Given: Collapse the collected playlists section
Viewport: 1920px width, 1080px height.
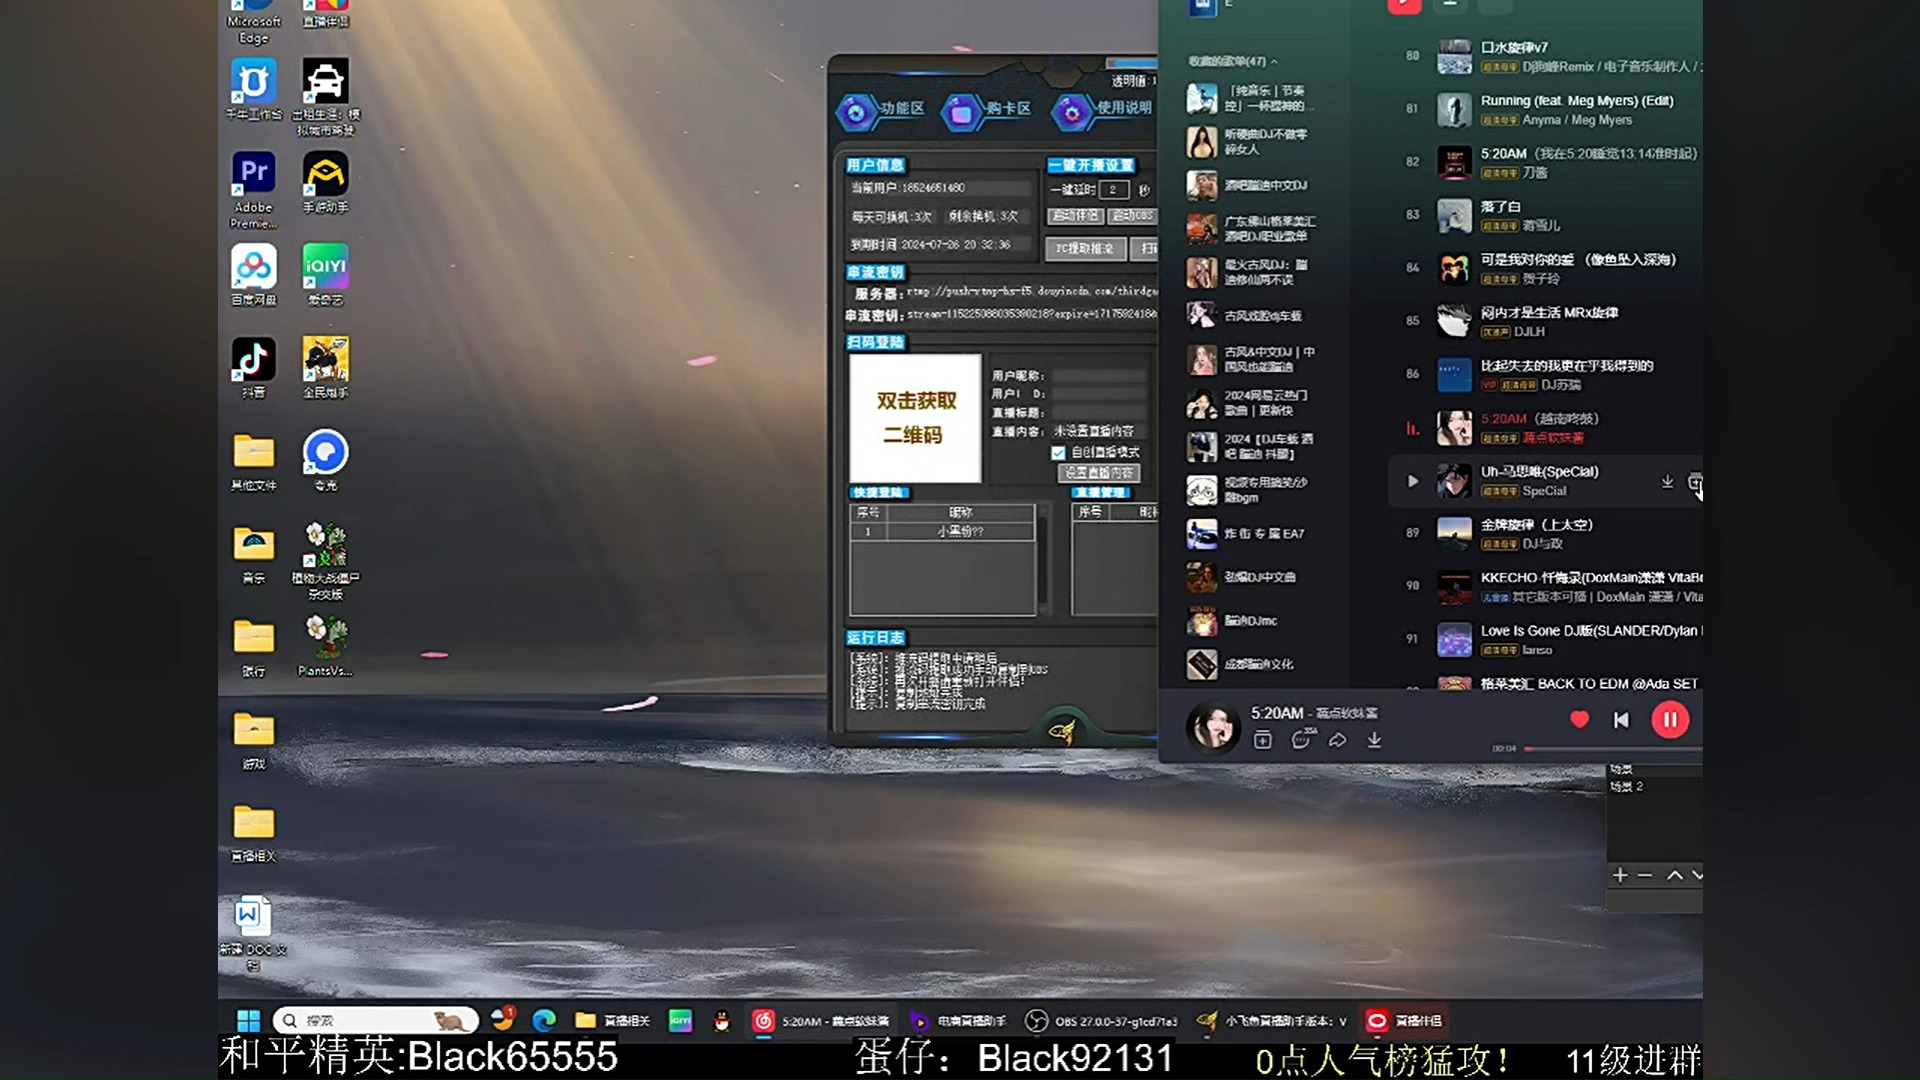Looking at the screenshot, I should (x=1273, y=62).
